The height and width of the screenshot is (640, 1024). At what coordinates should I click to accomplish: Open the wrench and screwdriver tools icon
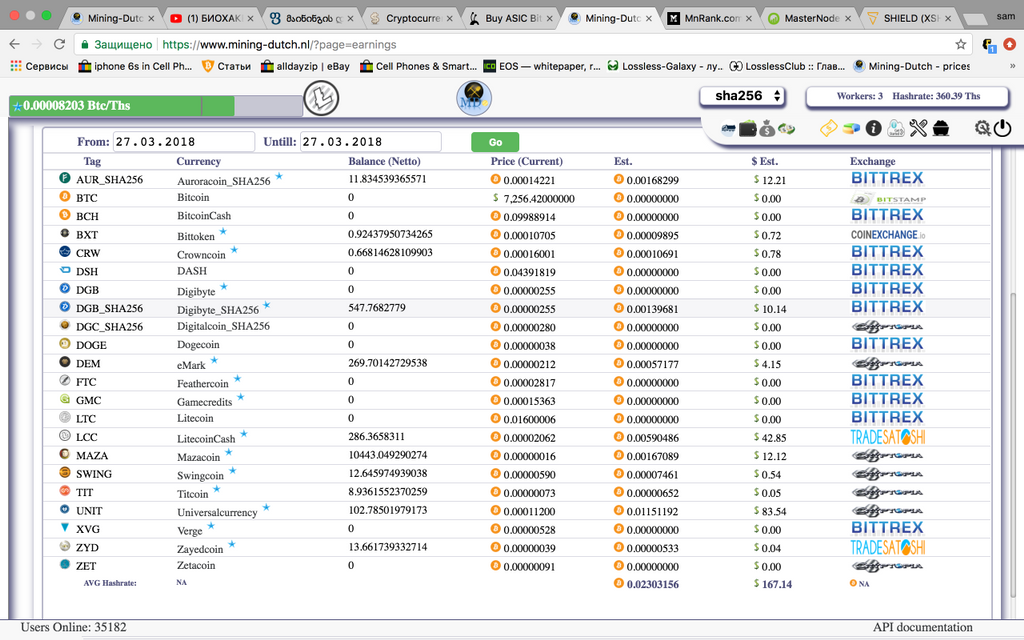(918, 129)
